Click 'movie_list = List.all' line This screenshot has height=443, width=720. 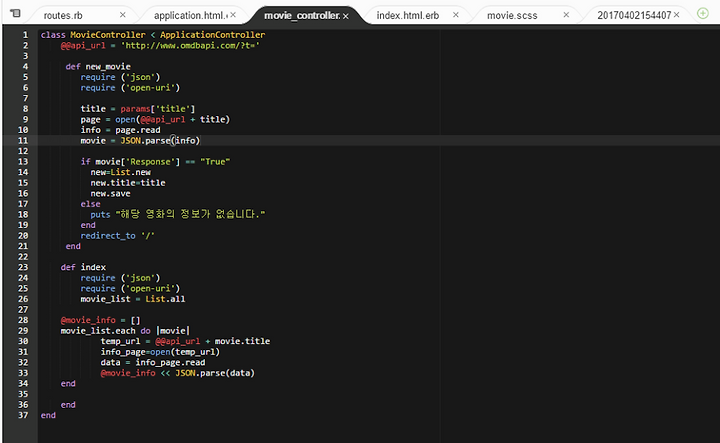tap(133, 299)
